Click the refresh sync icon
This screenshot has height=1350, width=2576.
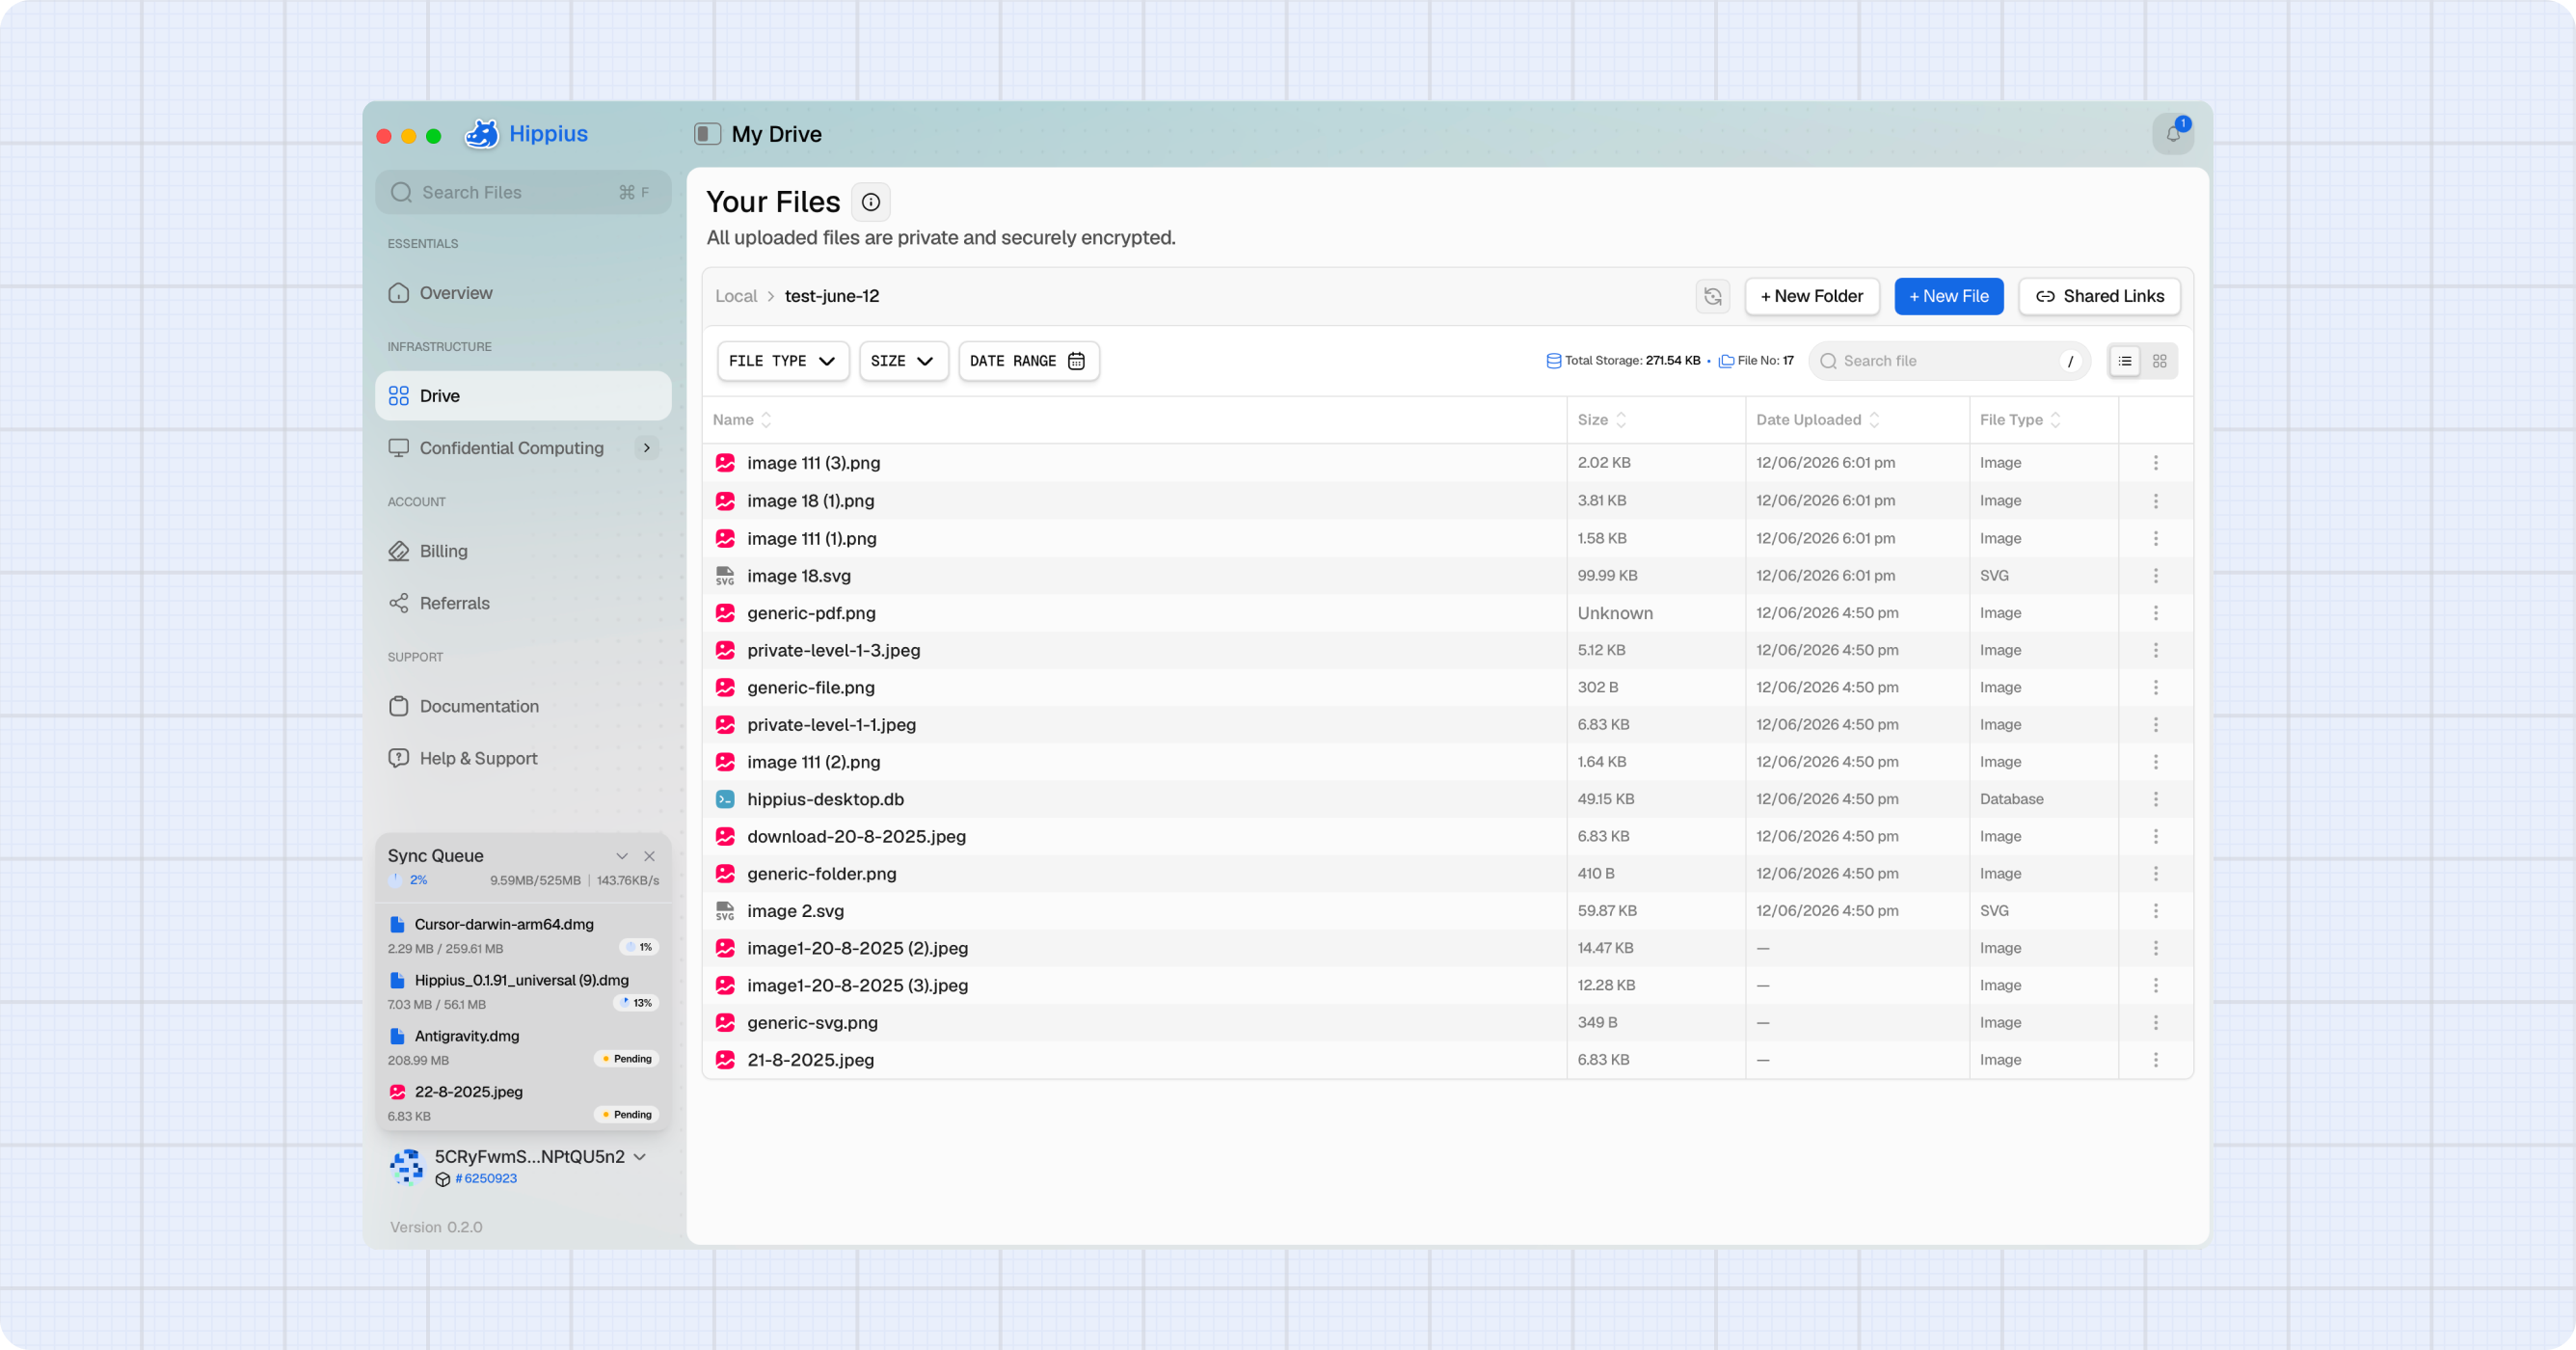pos(1713,296)
